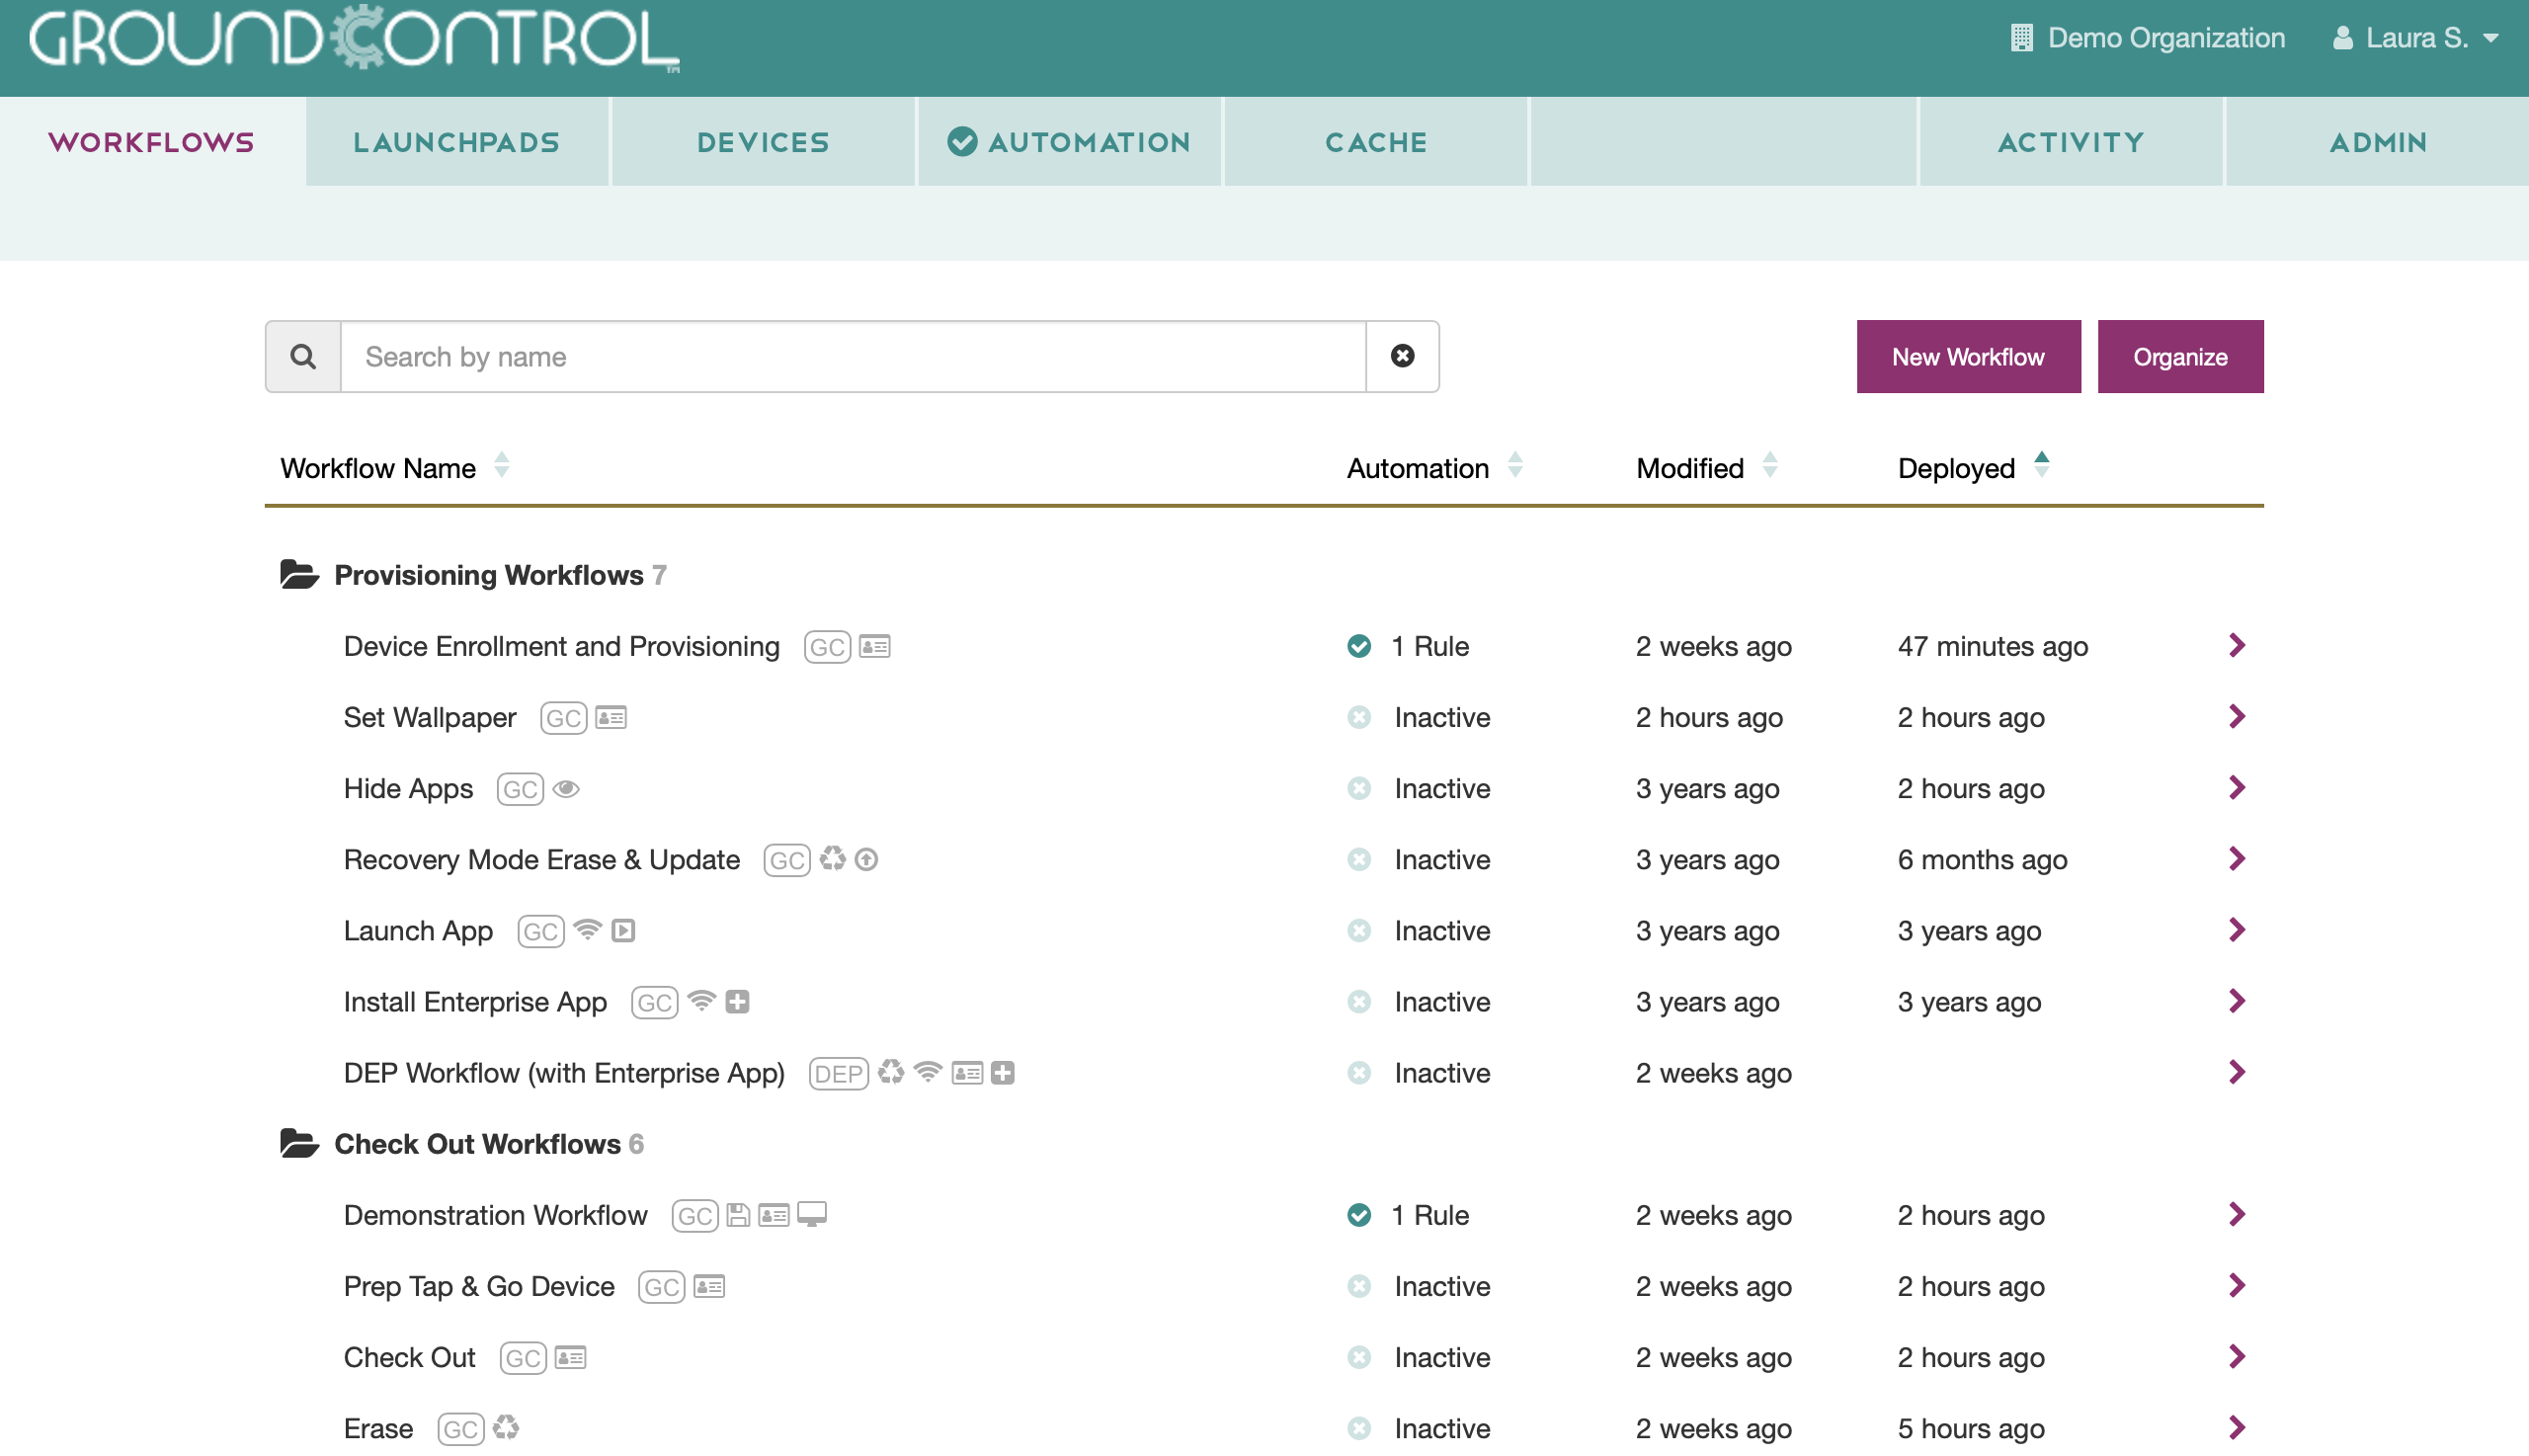Click the search magnifier icon

coord(303,357)
